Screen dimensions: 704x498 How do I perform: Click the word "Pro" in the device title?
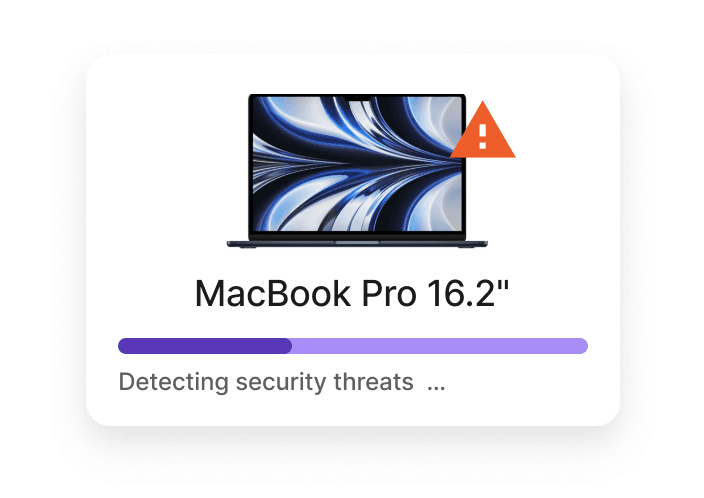(x=389, y=294)
